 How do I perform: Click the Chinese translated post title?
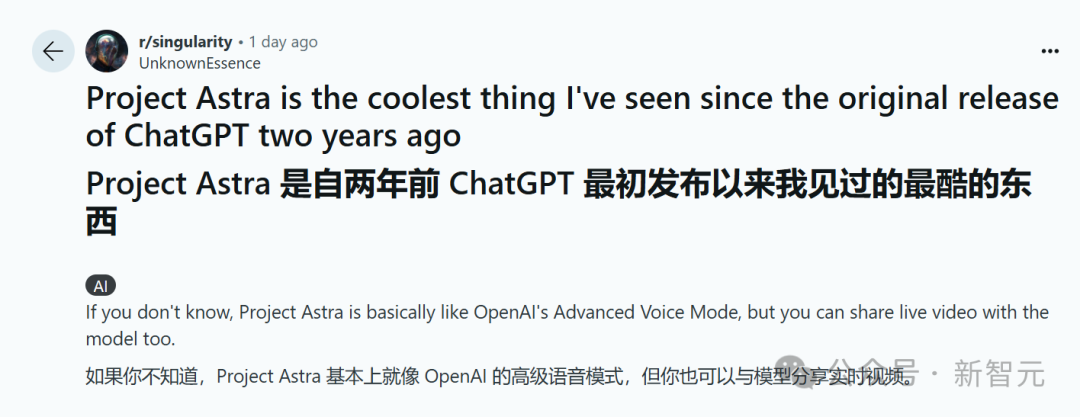click(x=558, y=185)
